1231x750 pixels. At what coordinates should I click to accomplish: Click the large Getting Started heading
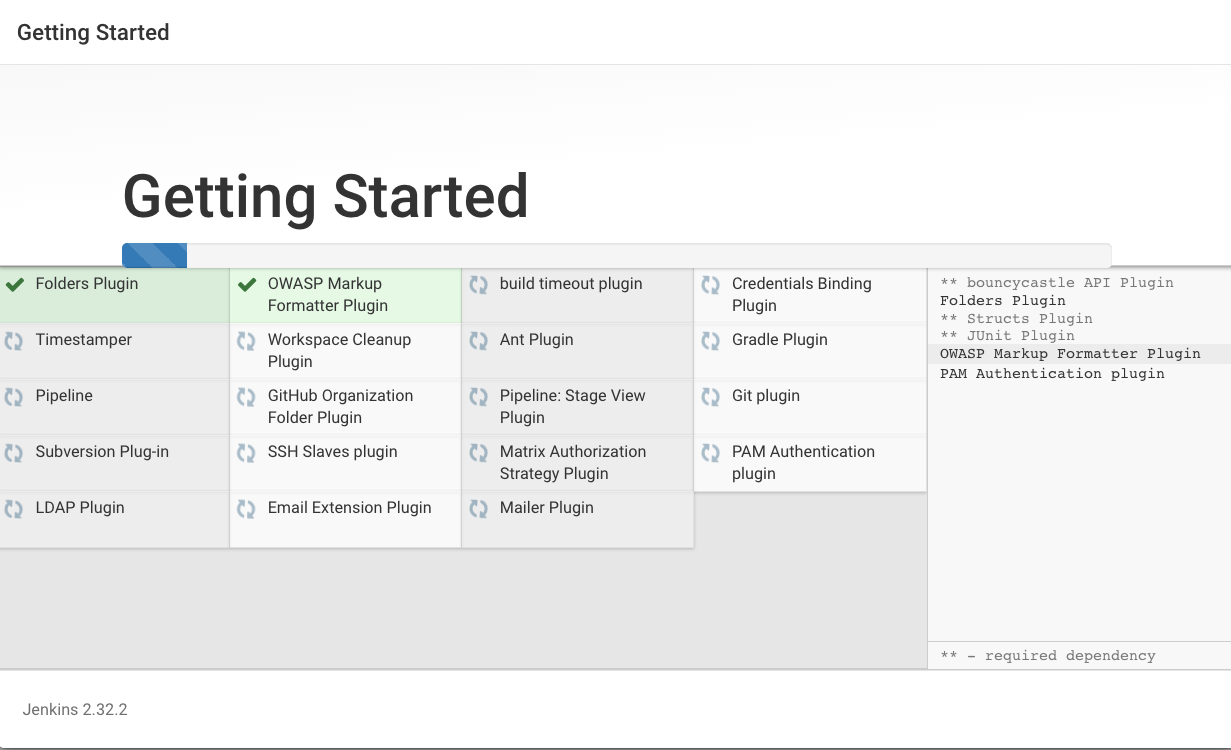coord(326,196)
